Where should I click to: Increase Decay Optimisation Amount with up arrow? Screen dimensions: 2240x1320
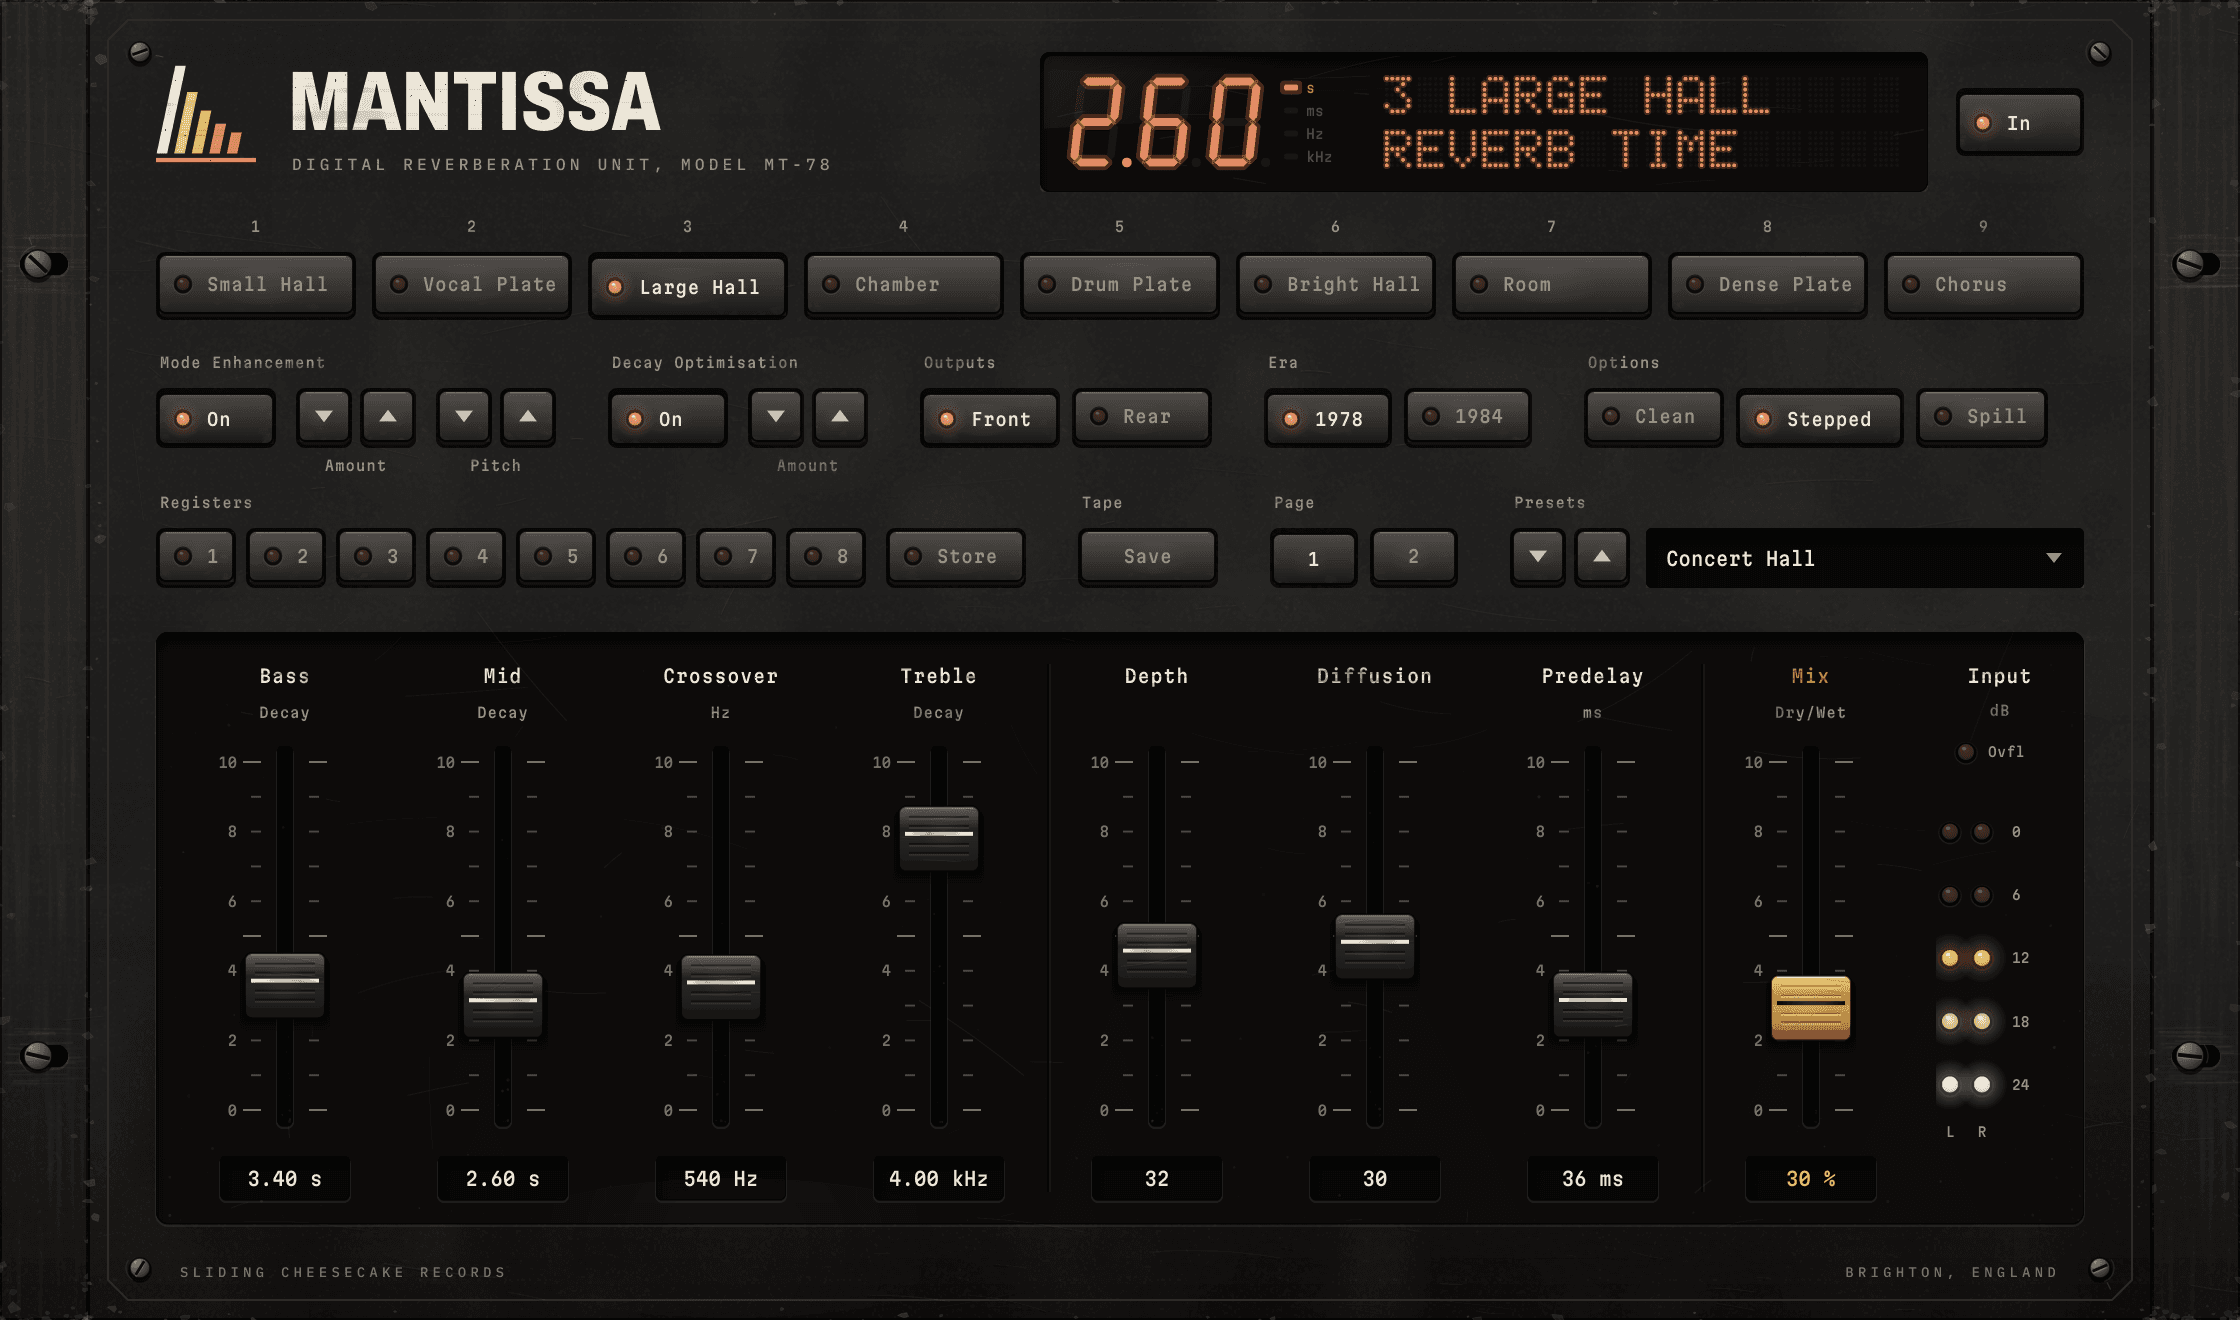(x=840, y=416)
